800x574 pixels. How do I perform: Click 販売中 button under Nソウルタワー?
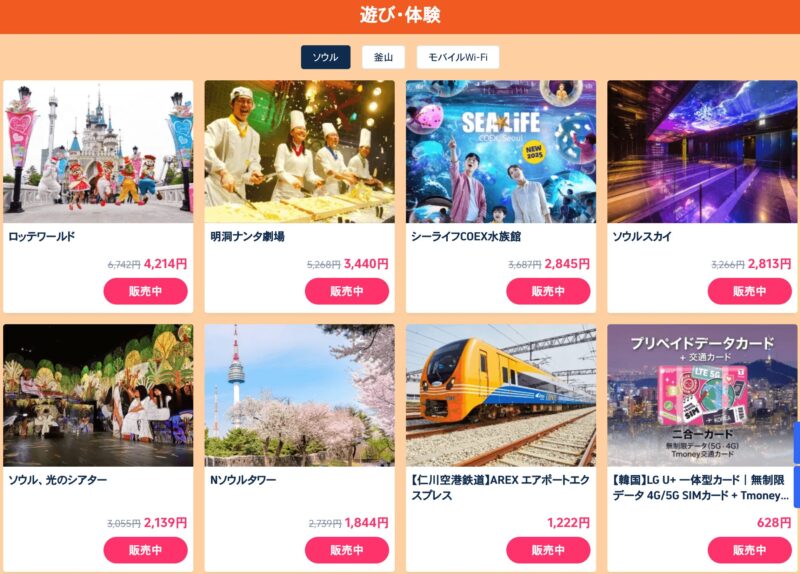coord(347,550)
